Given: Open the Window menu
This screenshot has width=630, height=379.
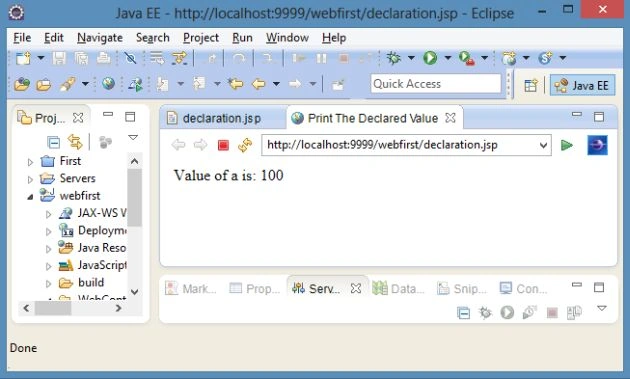Looking at the screenshot, I should coord(287,38).
